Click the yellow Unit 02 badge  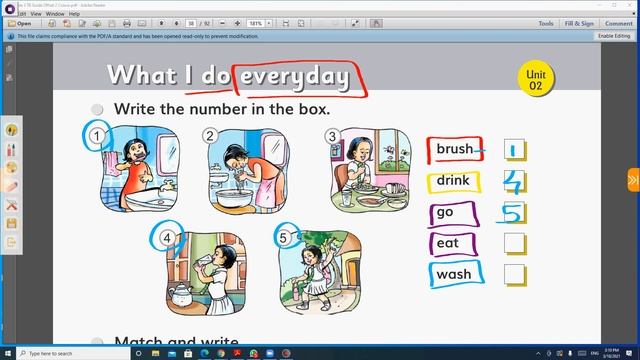pos(536,79)
